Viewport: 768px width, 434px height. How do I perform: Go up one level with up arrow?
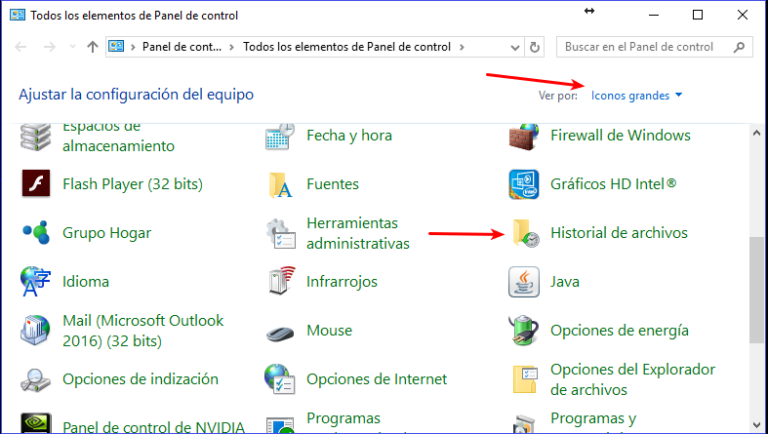(93, 47)
